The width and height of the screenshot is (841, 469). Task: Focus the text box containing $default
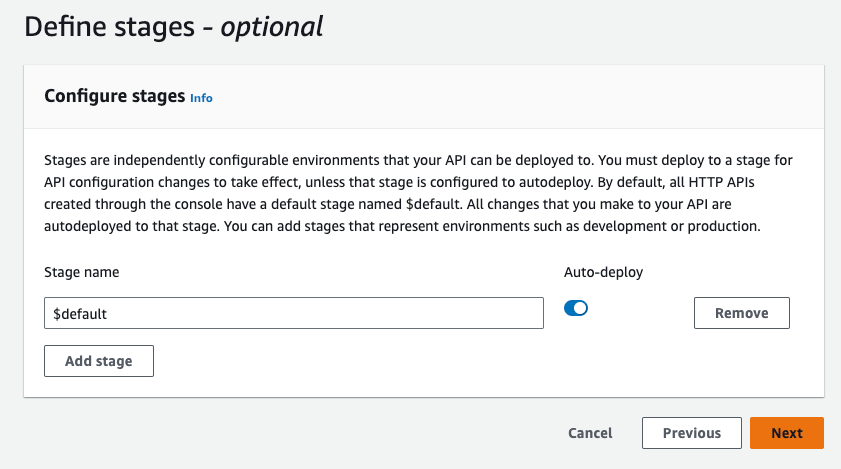pos(294,313)
